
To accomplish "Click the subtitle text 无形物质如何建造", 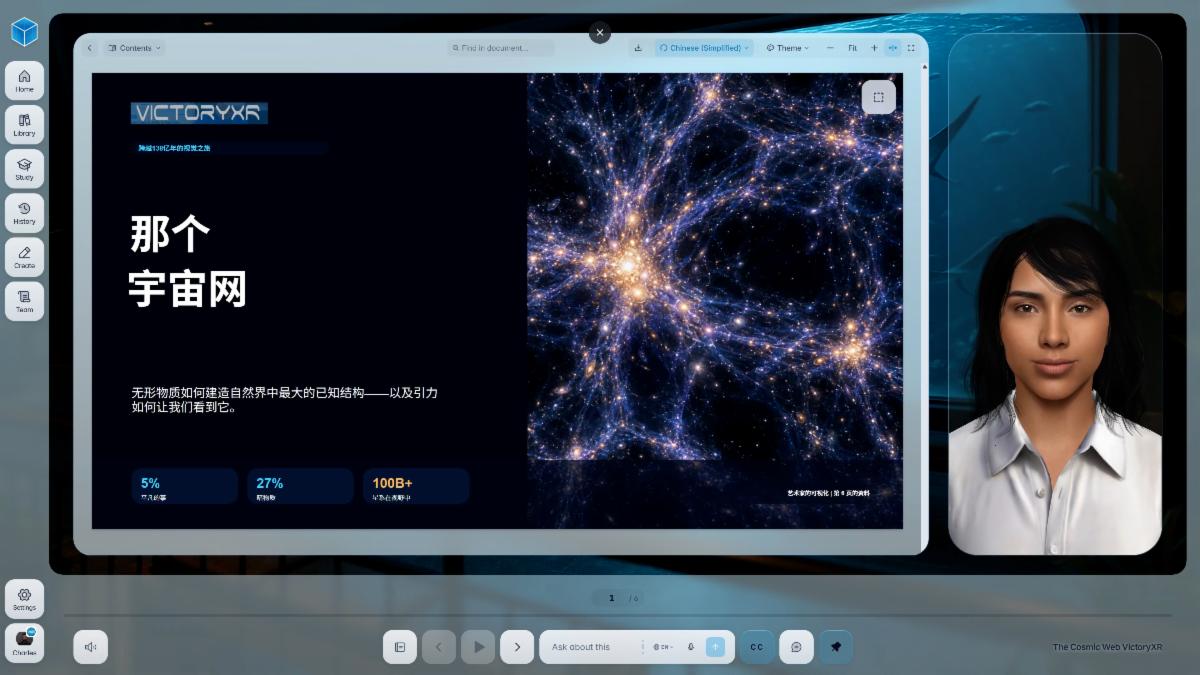I will click(x=284, y=400).
